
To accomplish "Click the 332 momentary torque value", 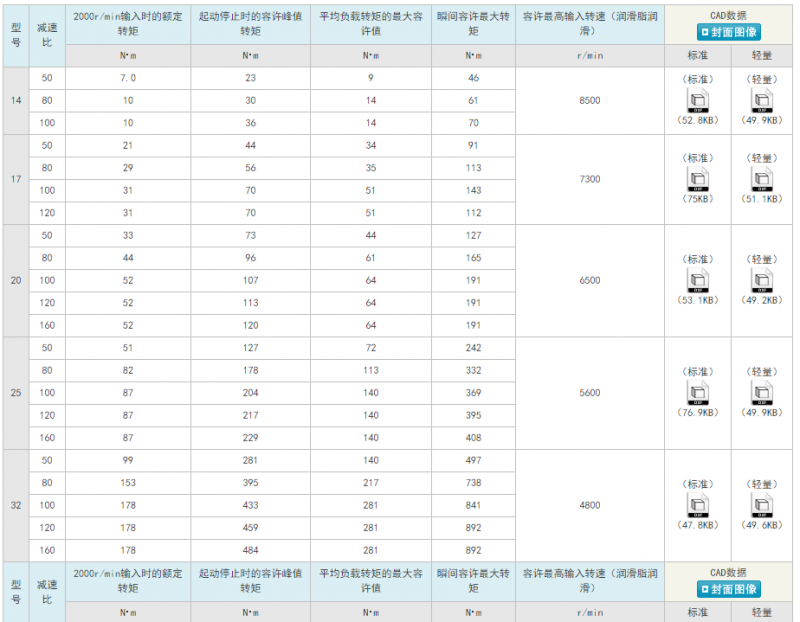I will click(473, 370).
